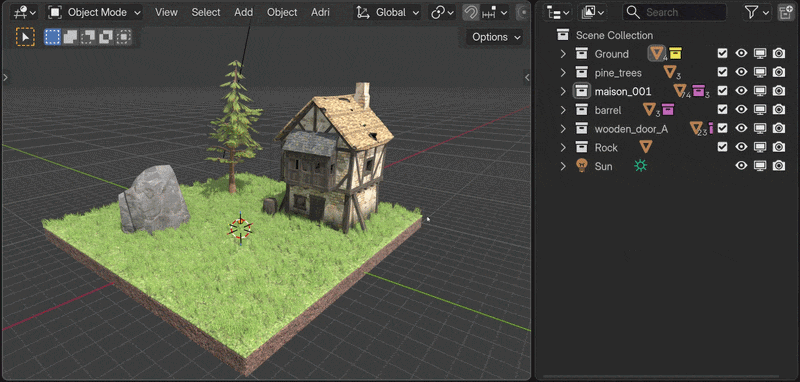
Task: Disable barrel in renders camera icon
Action: pos(779,109)
